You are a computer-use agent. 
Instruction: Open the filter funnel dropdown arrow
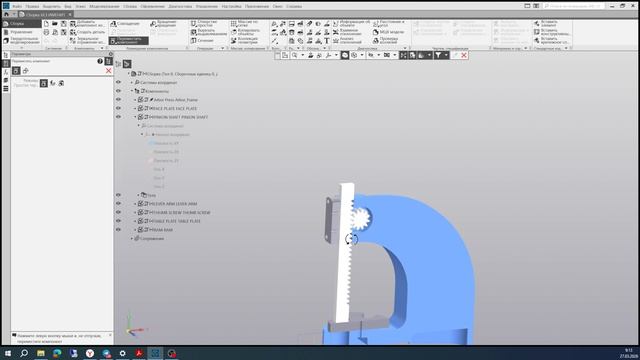446,55
